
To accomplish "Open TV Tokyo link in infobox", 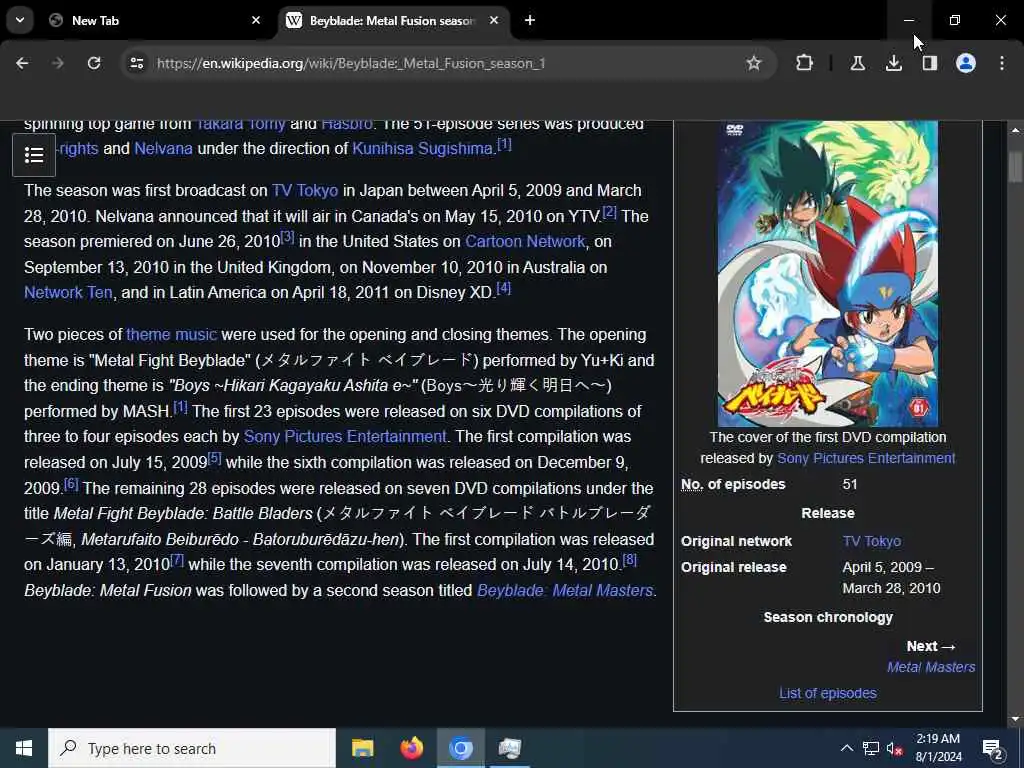I will [871, 541].
